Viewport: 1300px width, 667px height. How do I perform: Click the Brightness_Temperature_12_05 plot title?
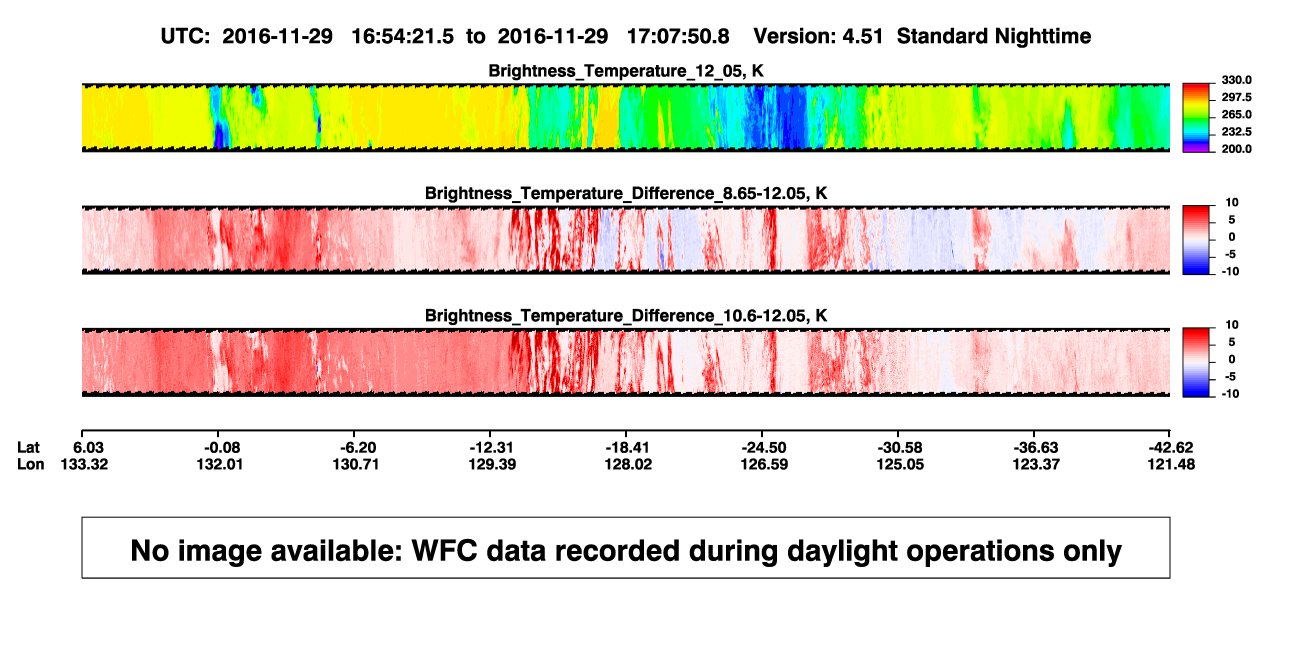point(626,70)
